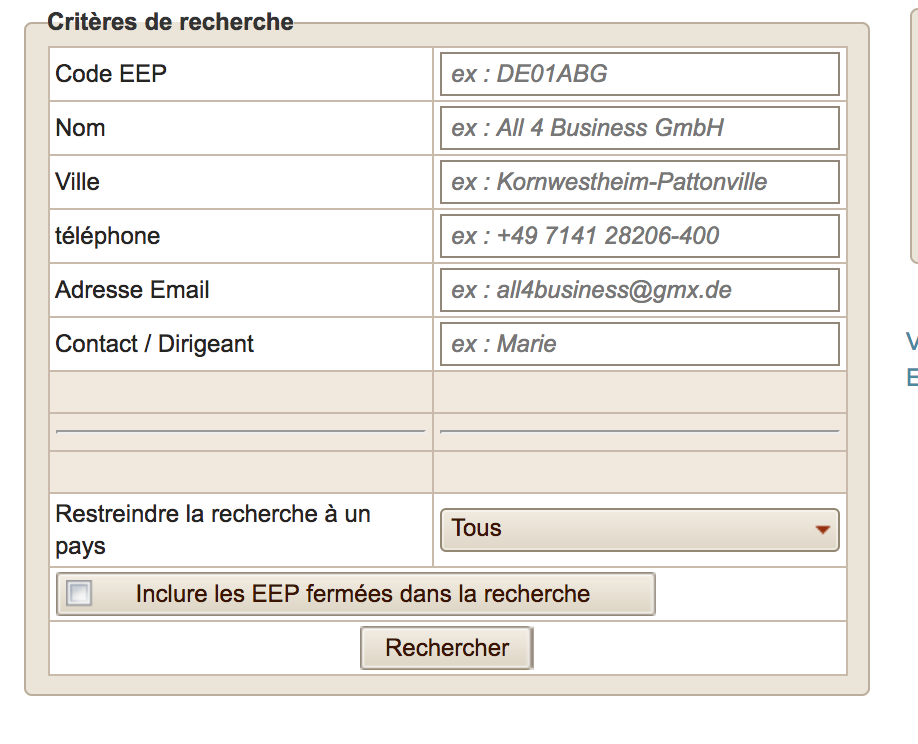Click the Critères de recherche heading
Viewport: 918px width, 744px height.
(170, 22)
